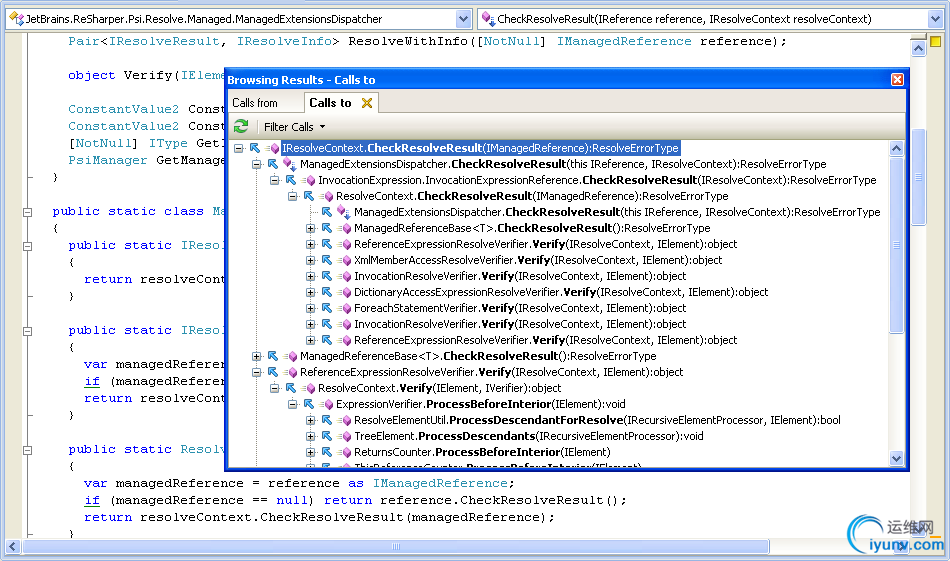This screenshot has width=950, height=561.
Task: Click call arrow icon beside ResolveElementUtil.ProcessDescendantForResolve
Action: (x=327, y=420)
